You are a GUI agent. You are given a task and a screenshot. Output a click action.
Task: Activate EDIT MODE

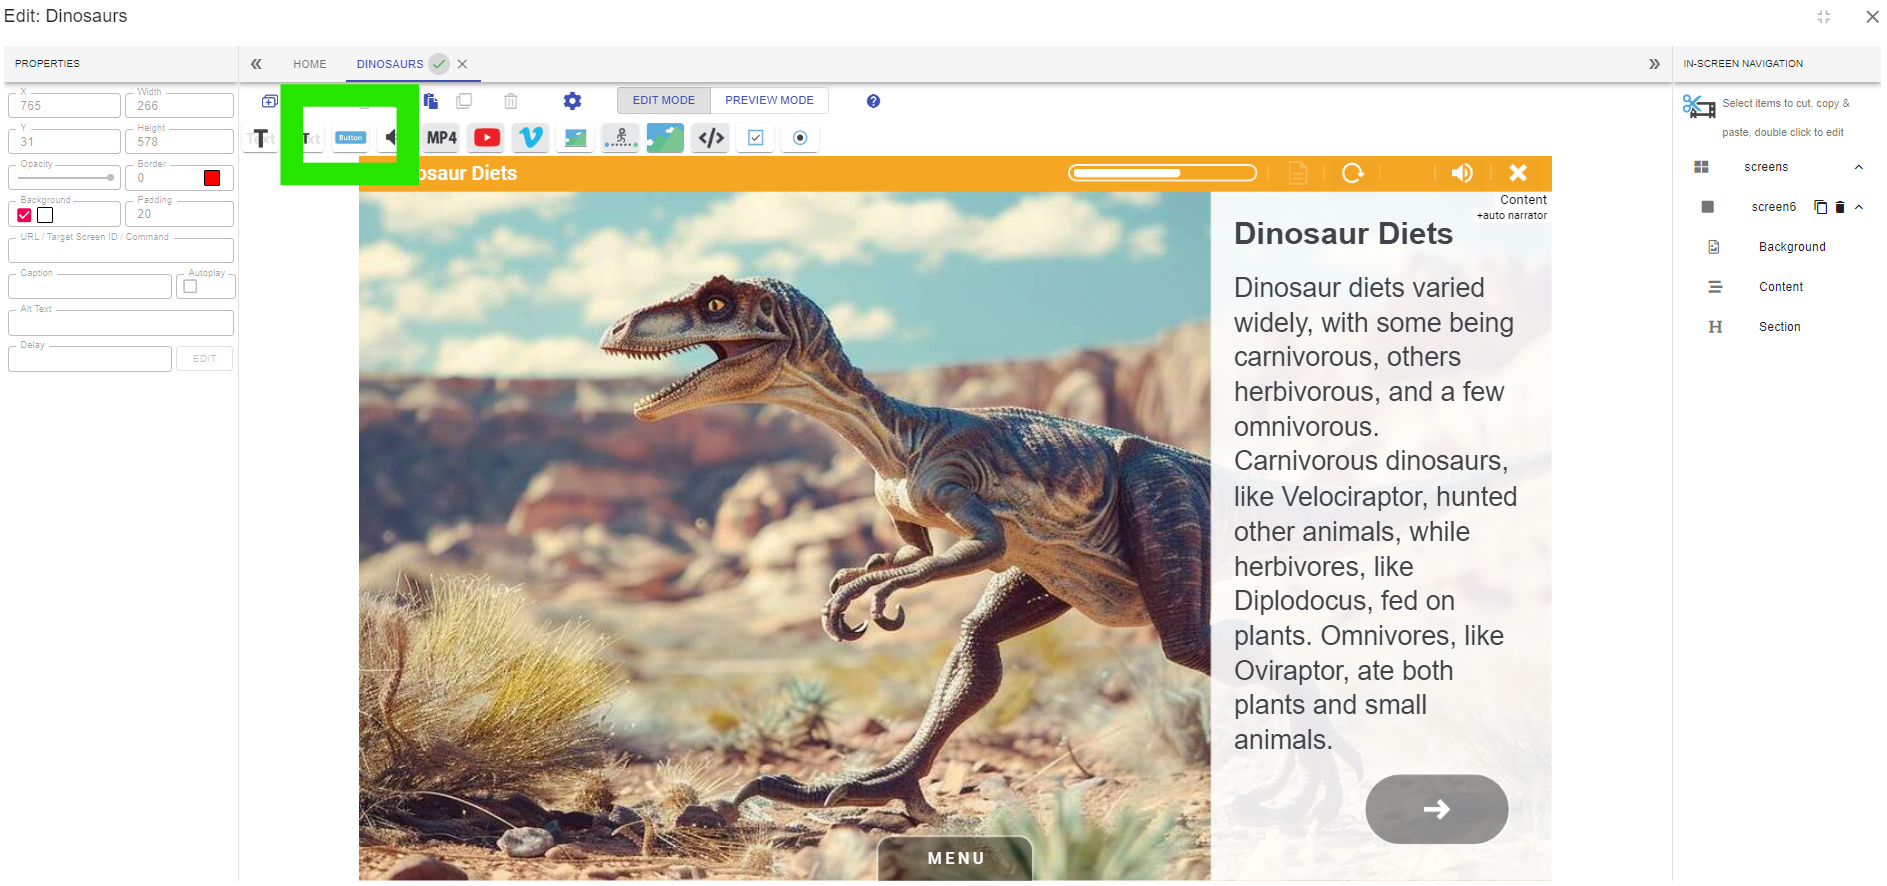(663, 100)
